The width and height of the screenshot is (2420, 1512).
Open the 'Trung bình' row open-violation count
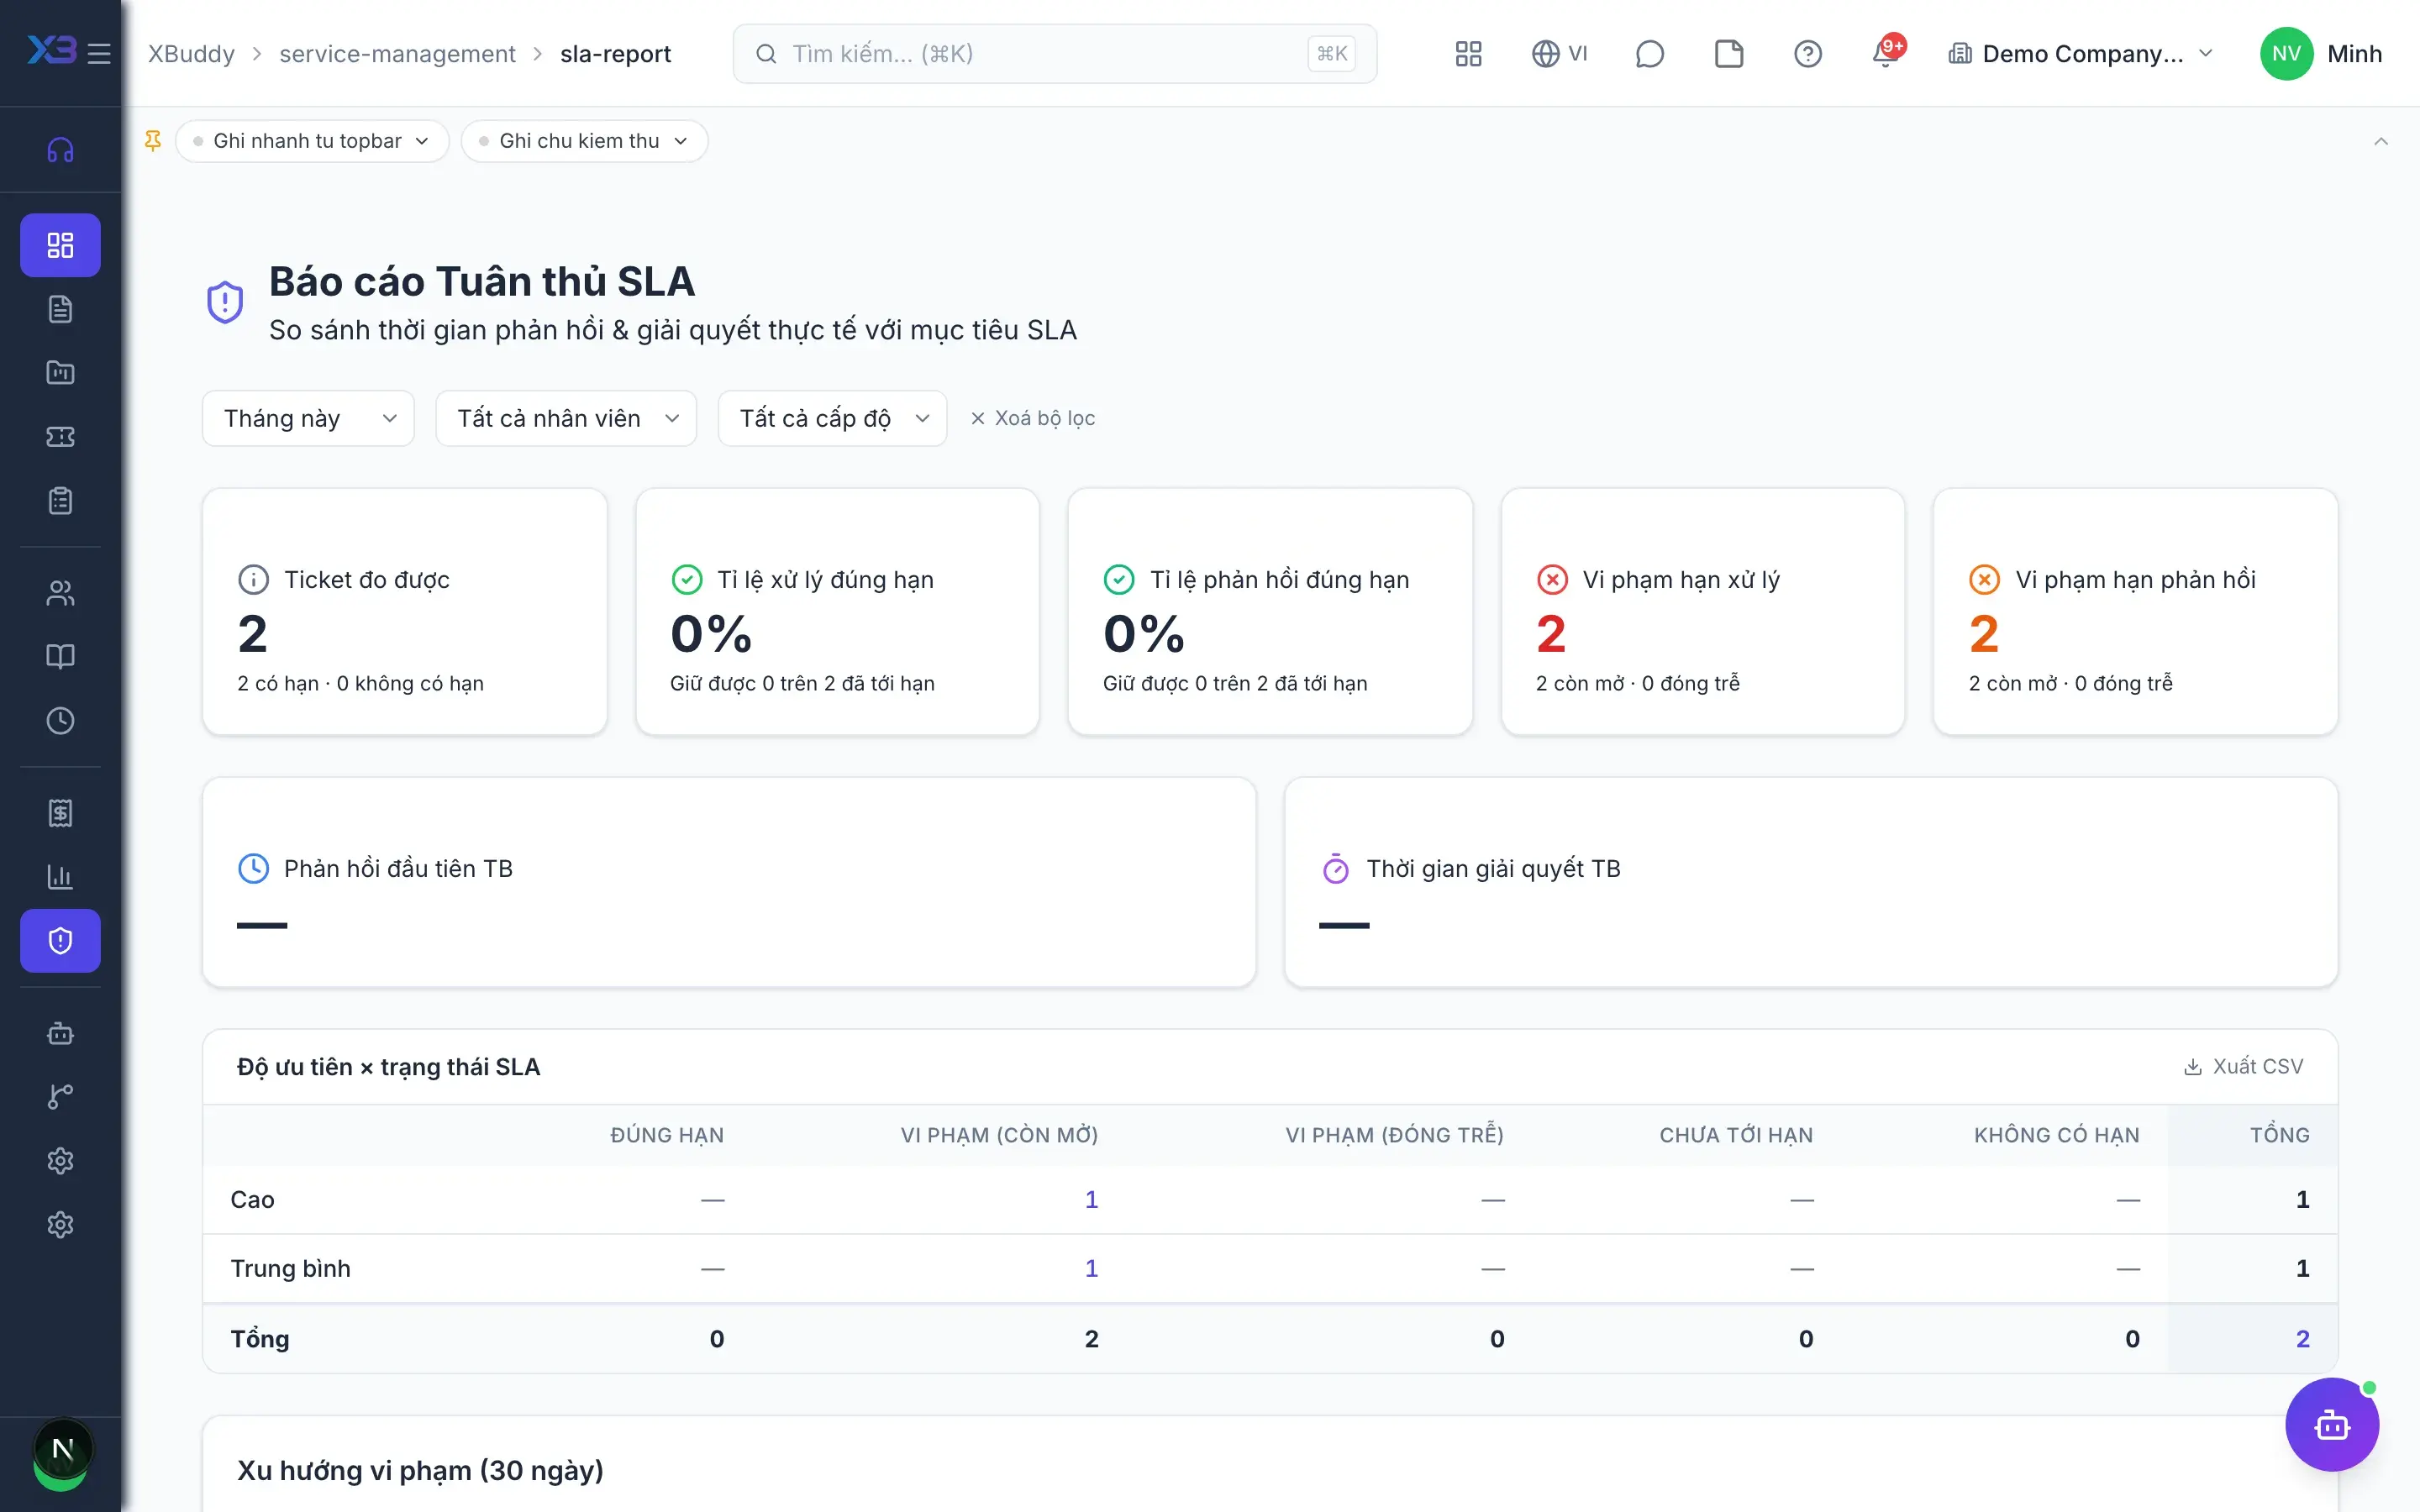point(1091,1268)
